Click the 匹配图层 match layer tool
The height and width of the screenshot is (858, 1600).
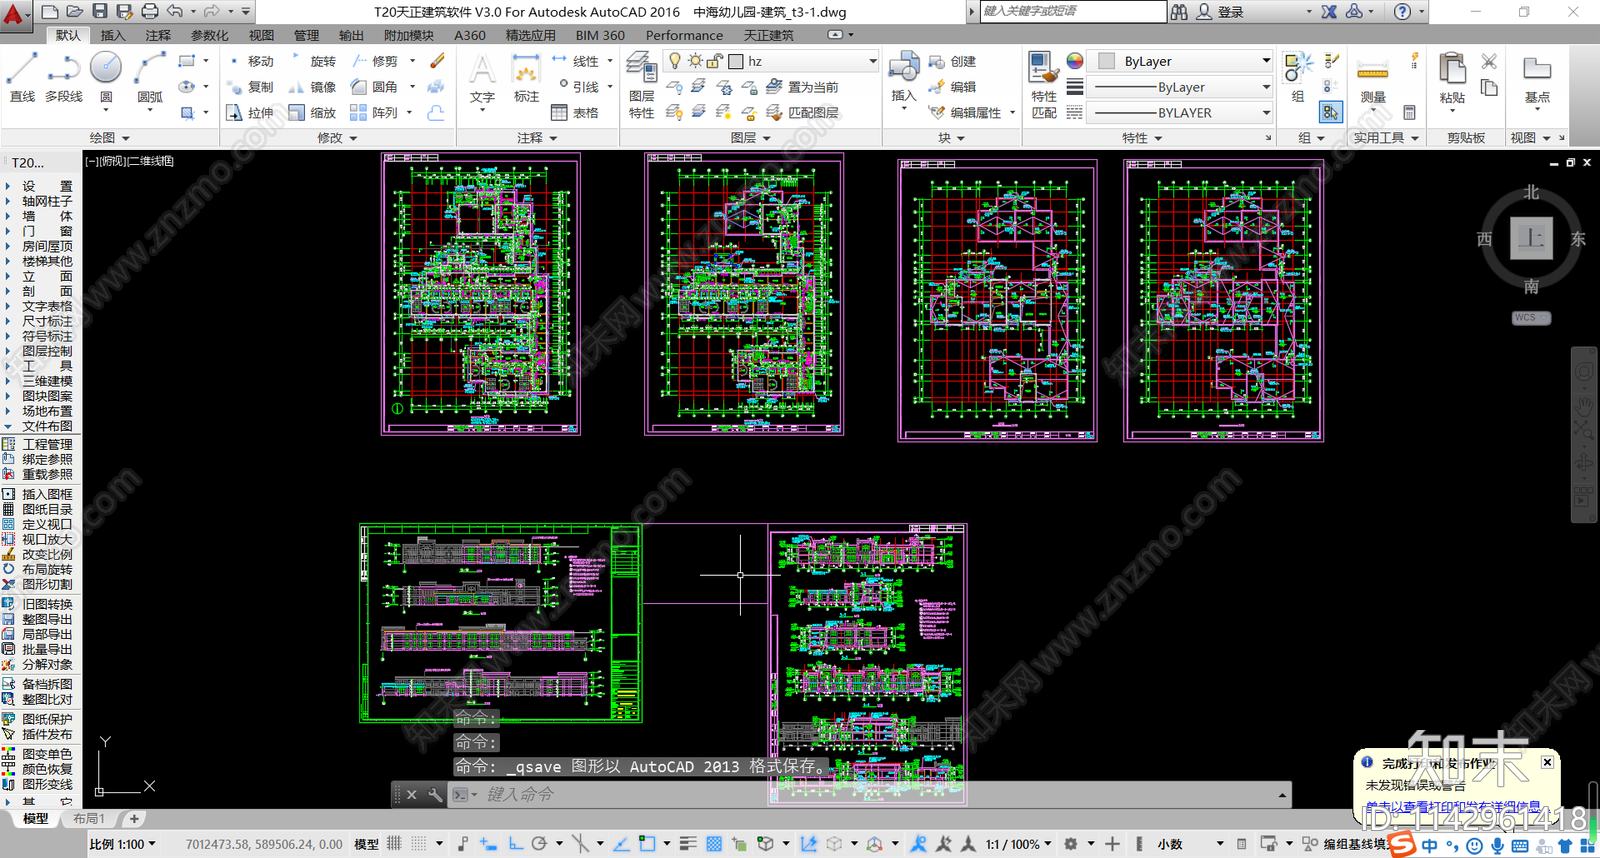(803, 113)
